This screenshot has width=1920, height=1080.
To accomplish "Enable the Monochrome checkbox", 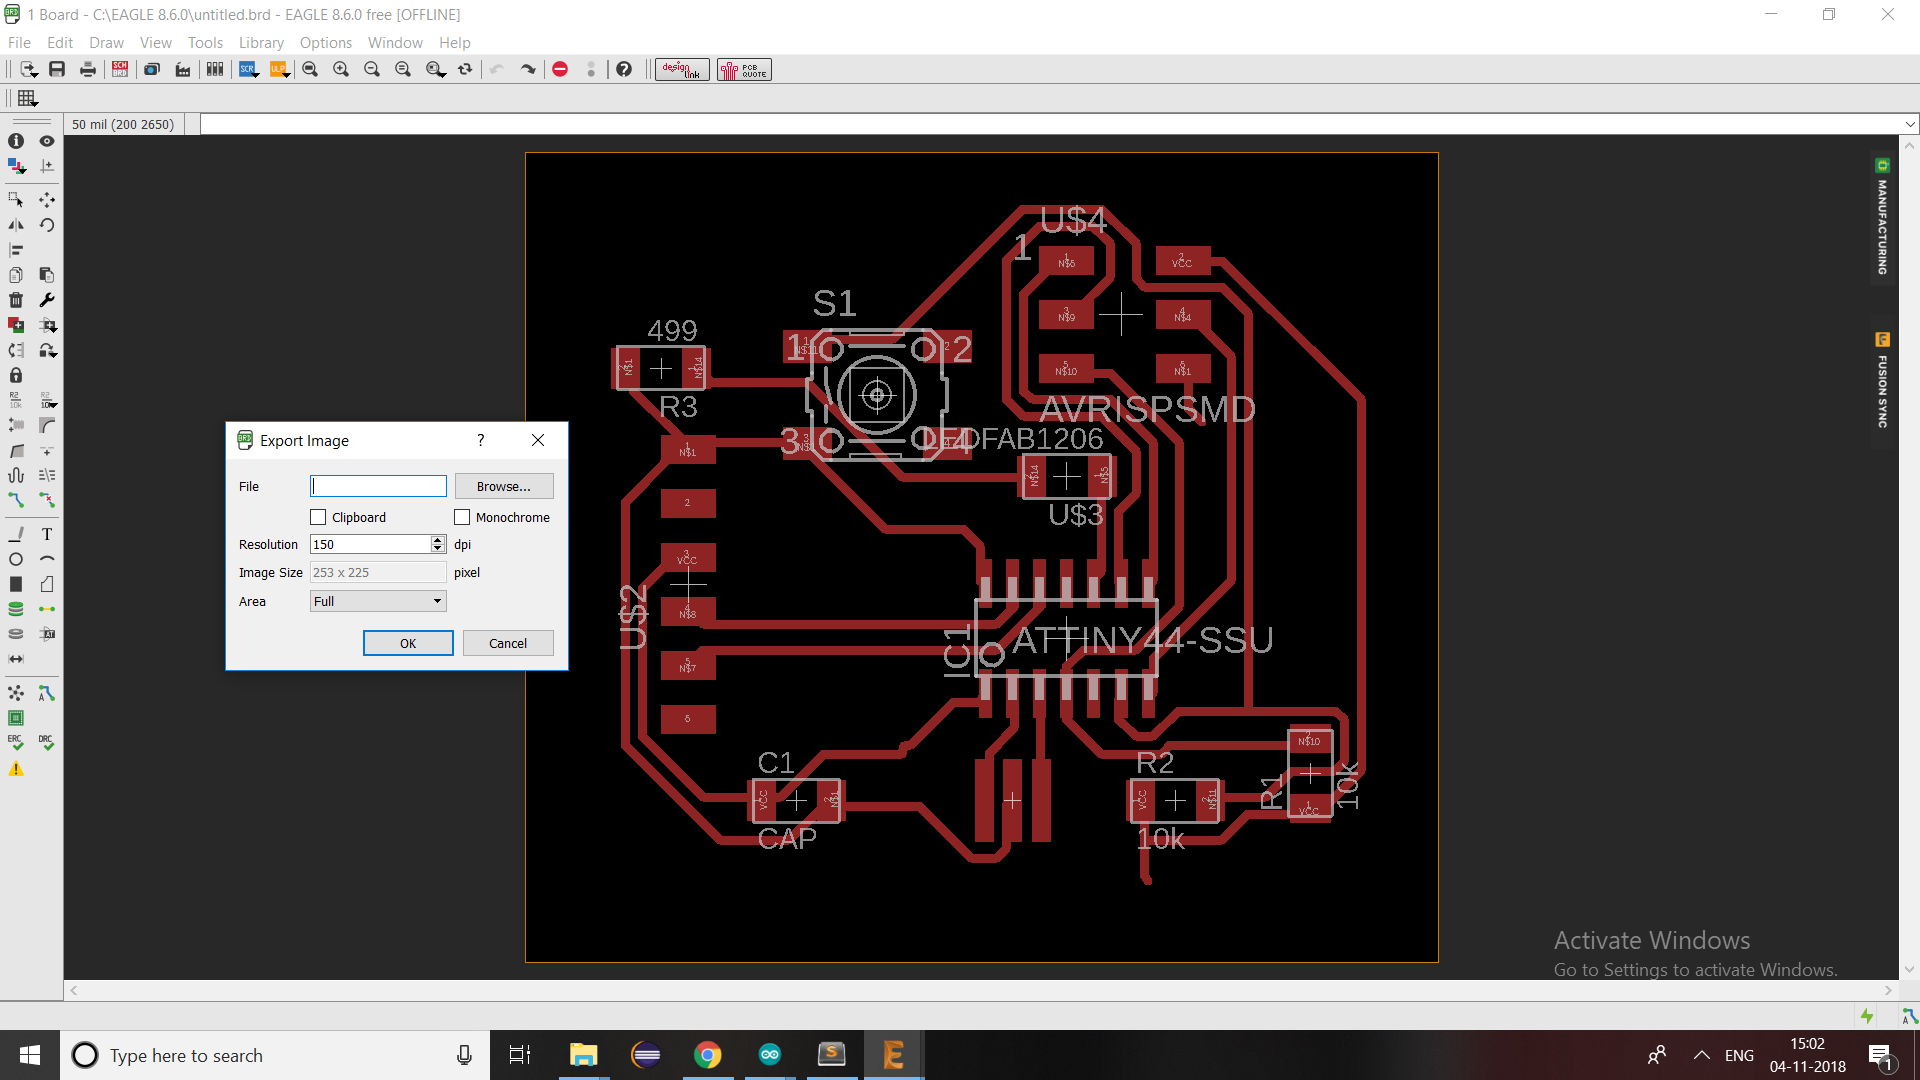I will pyautogui.click(x=462, y=517).
